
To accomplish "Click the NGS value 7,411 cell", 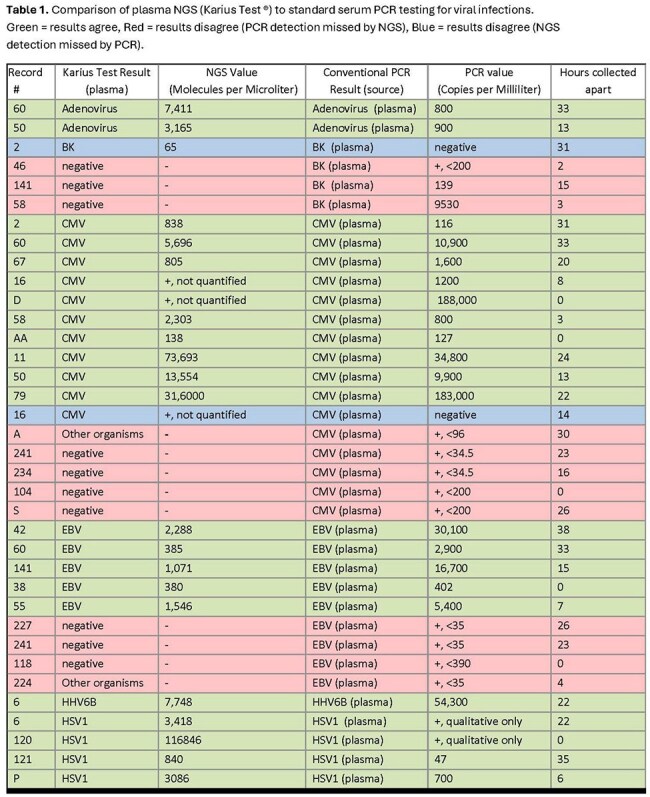I will point(232,109).
